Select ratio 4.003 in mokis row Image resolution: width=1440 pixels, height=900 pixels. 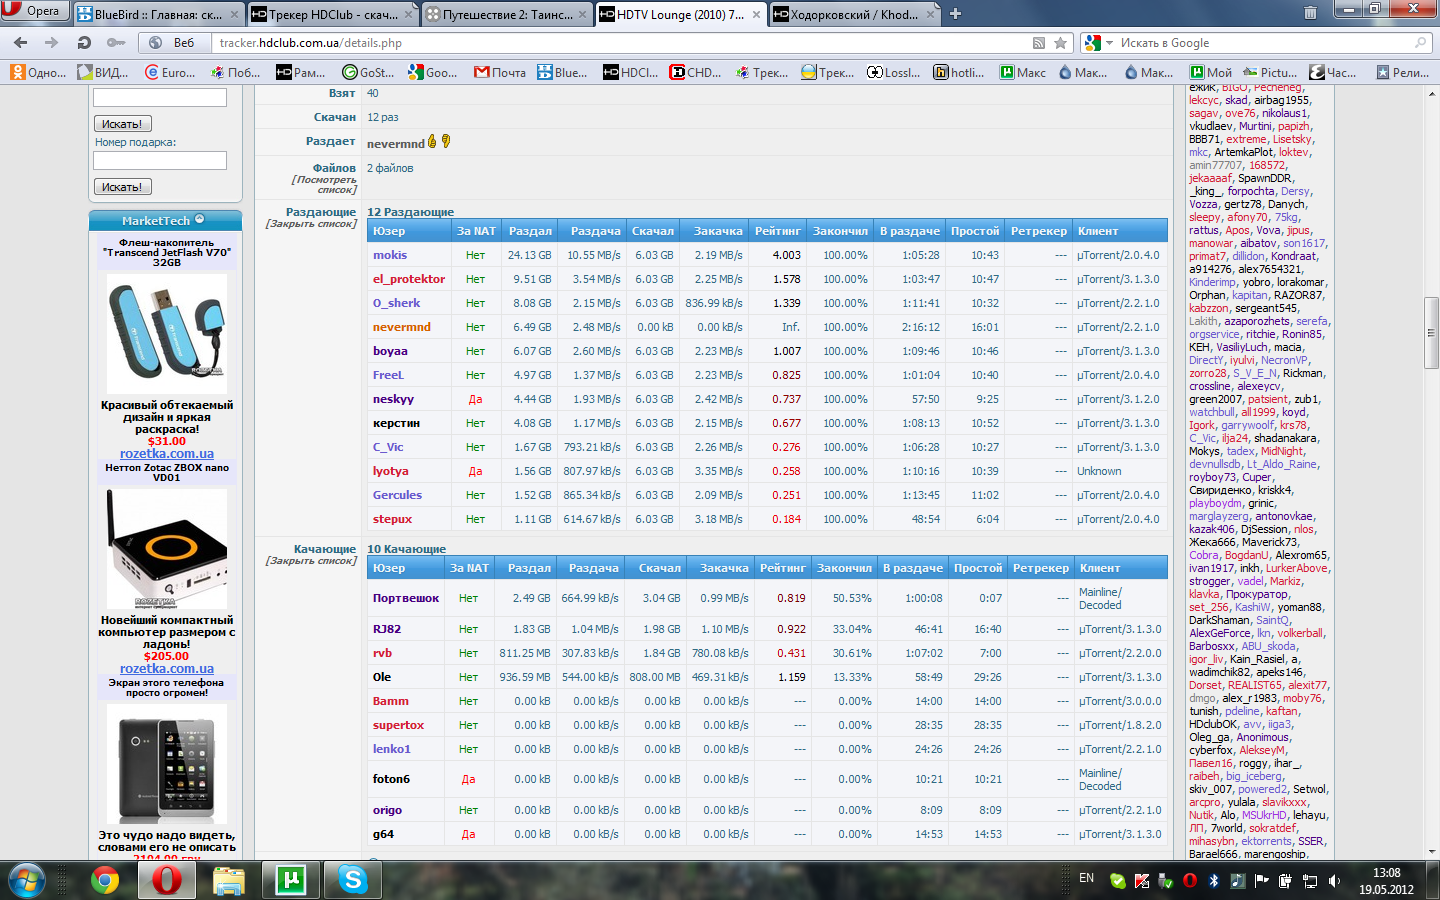(x=787, y=255)
